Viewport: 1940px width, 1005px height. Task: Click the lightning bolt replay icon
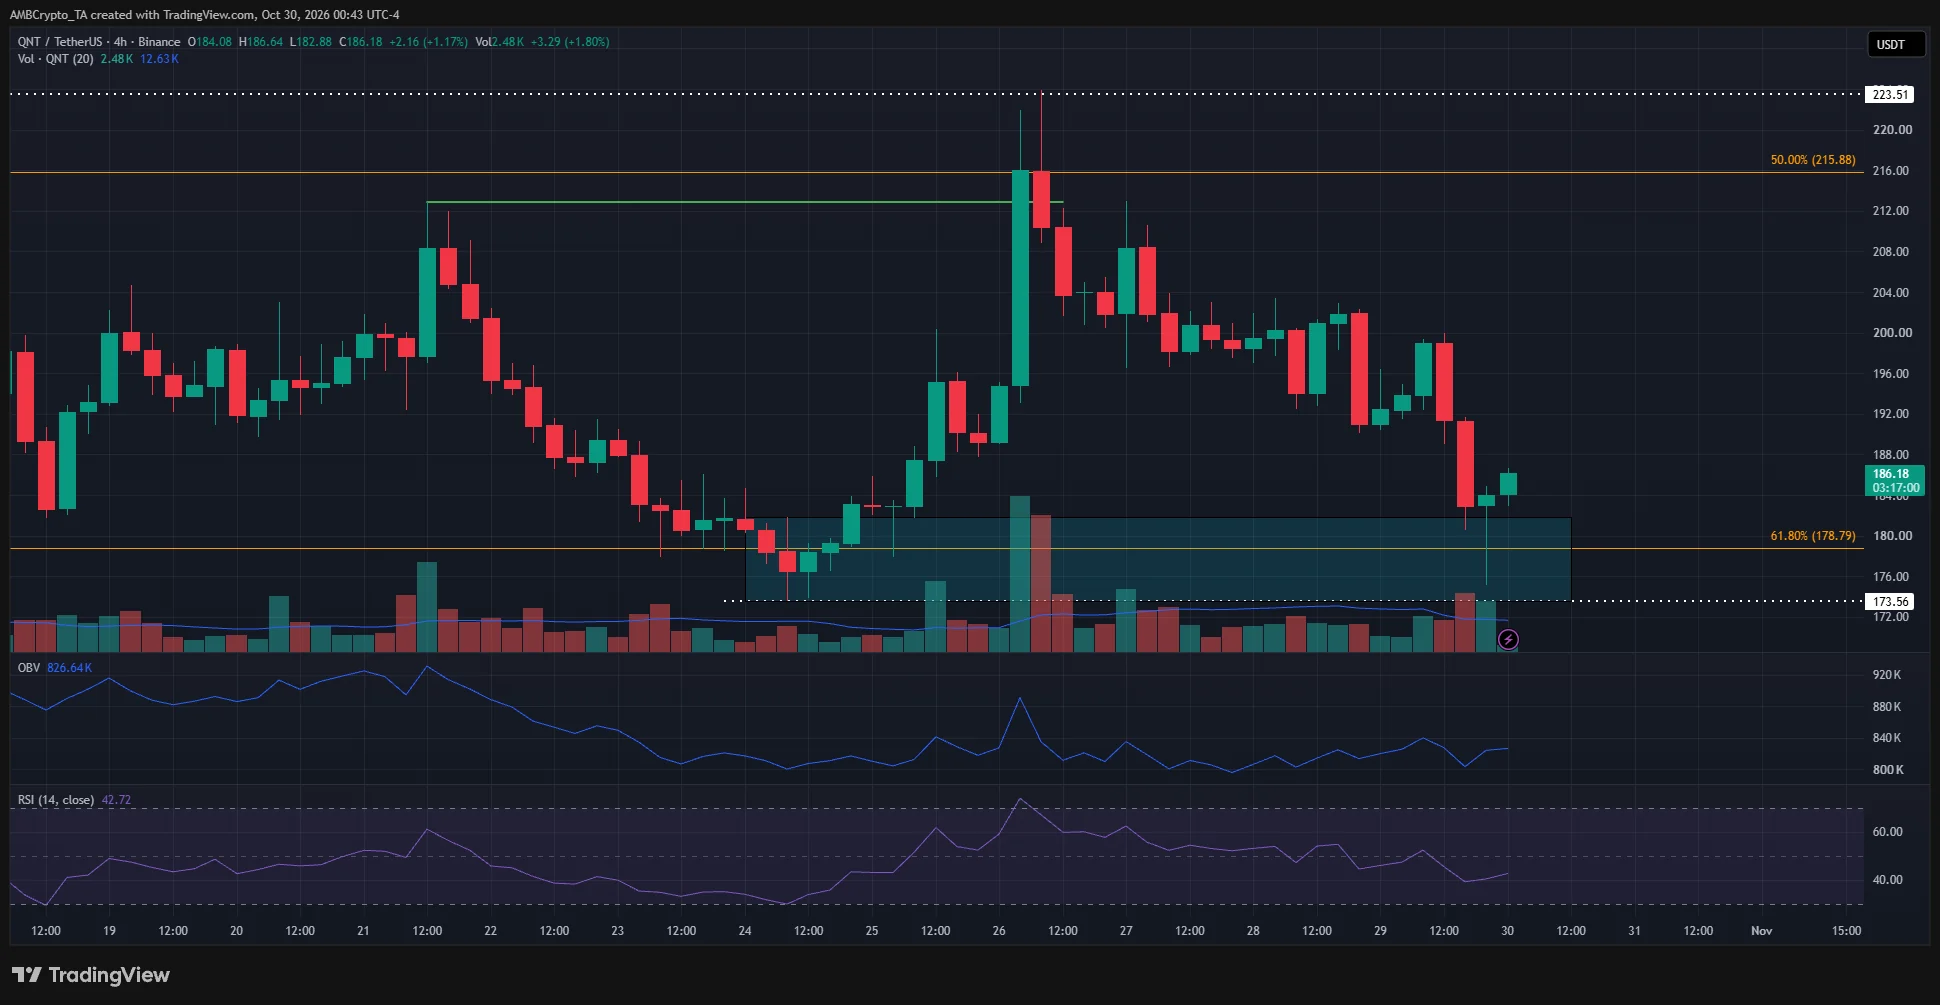click(x=1508, y=639)
